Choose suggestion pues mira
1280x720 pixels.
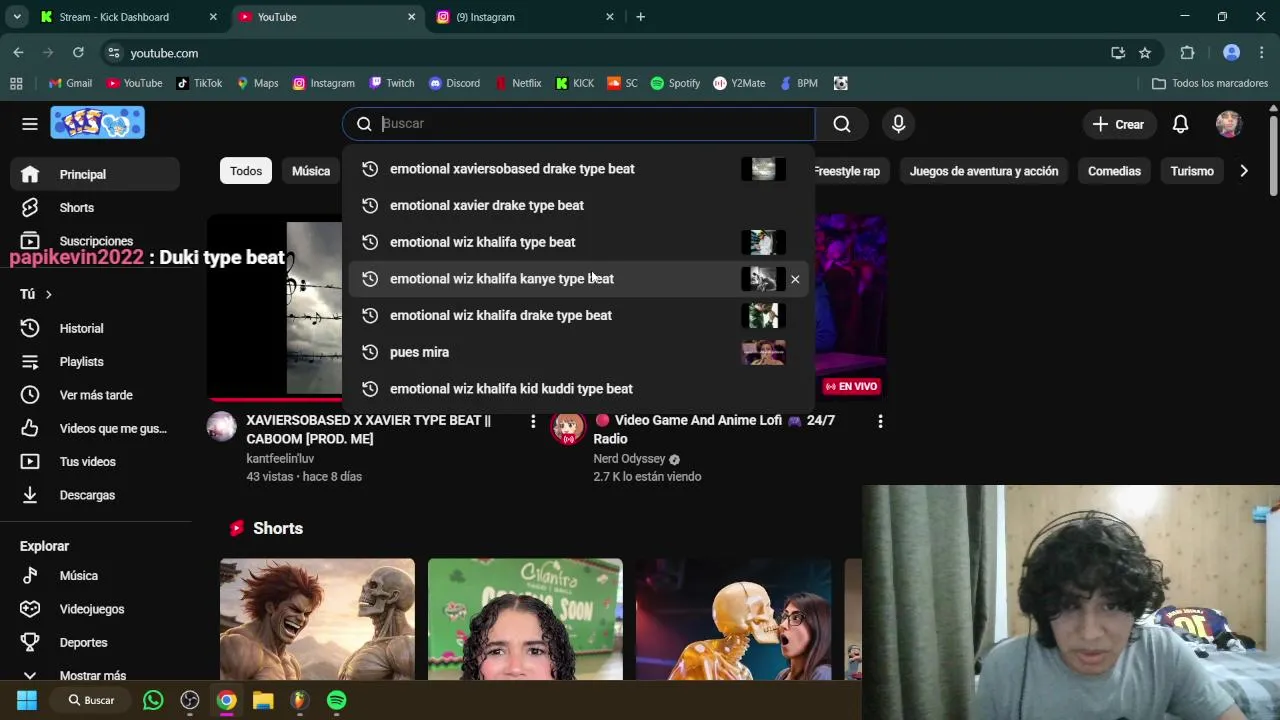click(x=578, y=352)
